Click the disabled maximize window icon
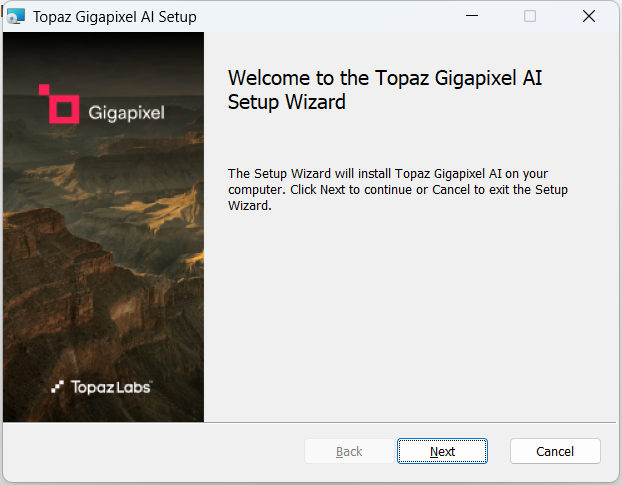This screenshot has width=622, height=485. point(530,16)
